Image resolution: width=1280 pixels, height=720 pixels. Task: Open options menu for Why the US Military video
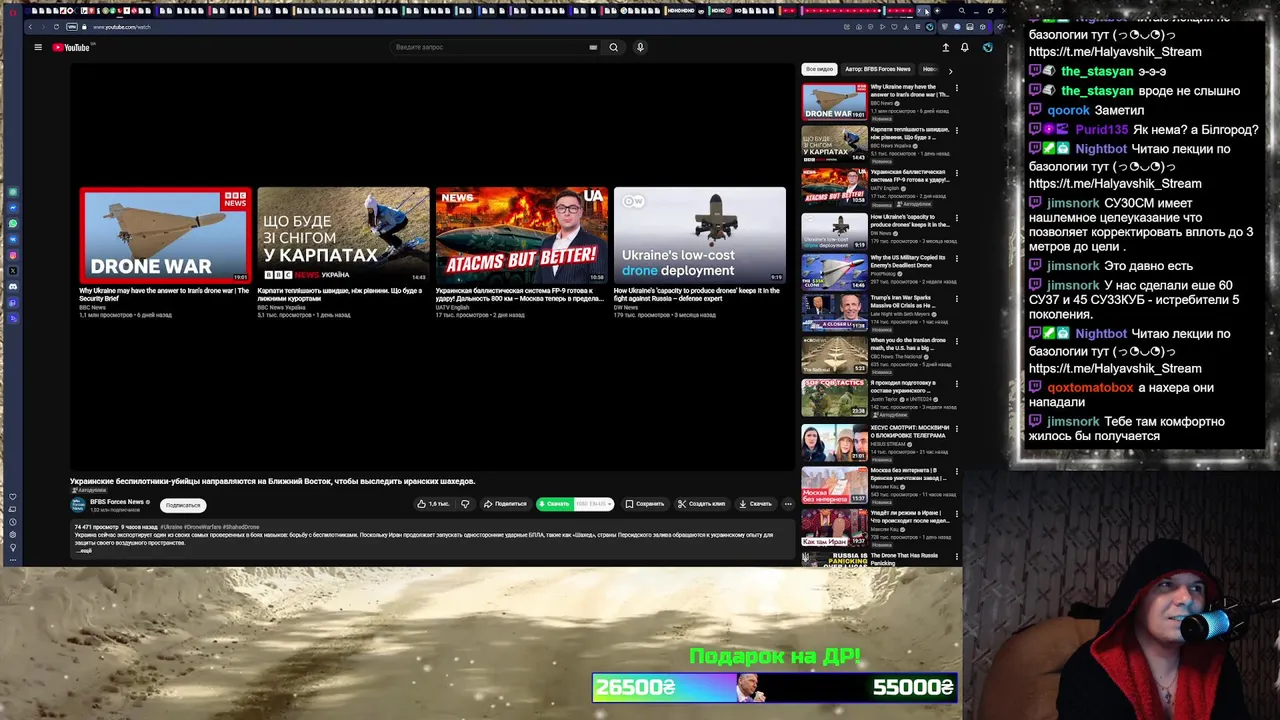[x=956, y=258]
